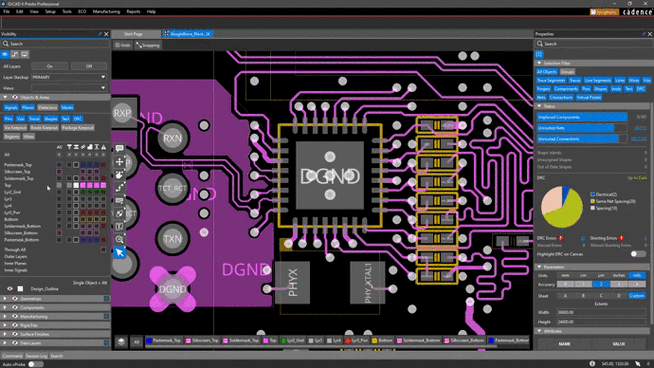Toggle Surface Finishes visibility eye
The height and width of the screenshot is (368, 654).
coord(15,334)
